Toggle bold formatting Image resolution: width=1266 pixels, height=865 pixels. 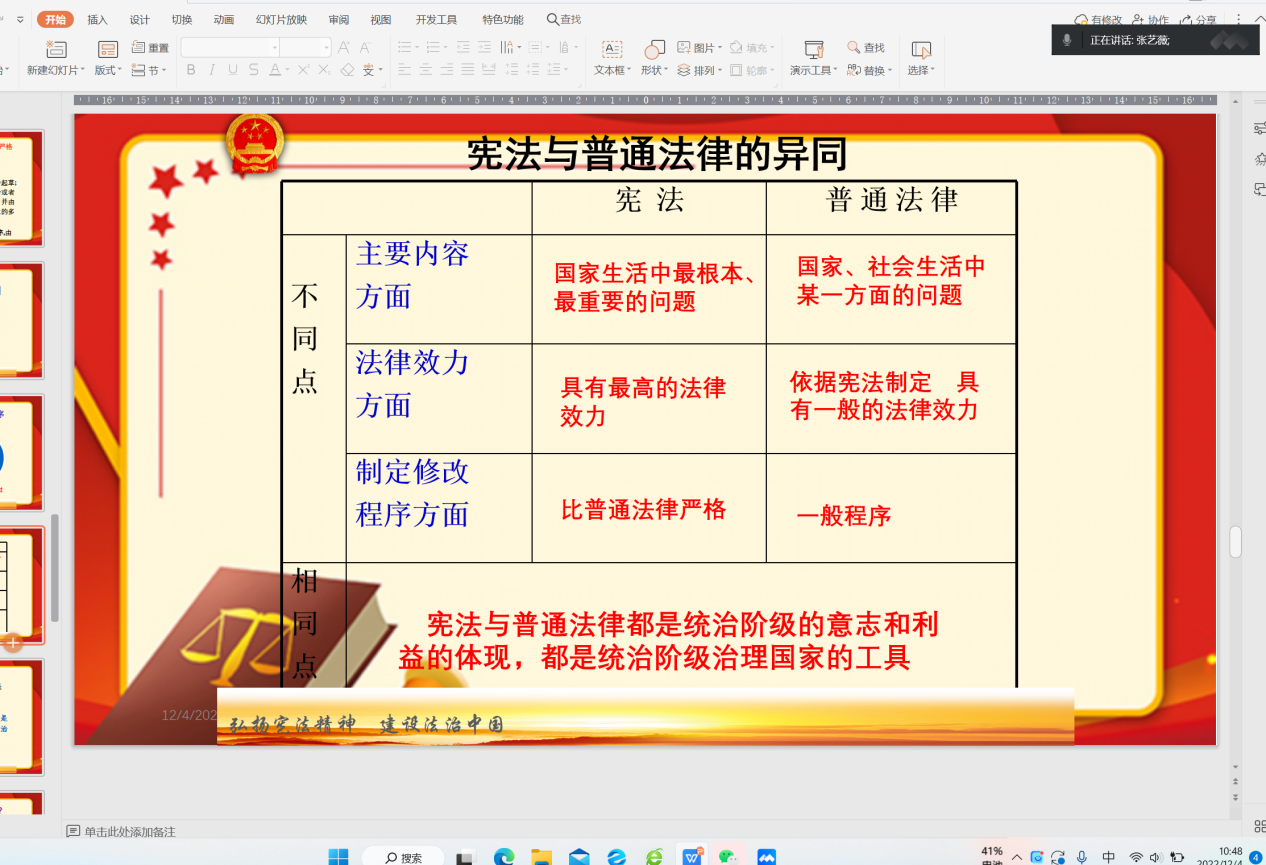click(190, 69)
